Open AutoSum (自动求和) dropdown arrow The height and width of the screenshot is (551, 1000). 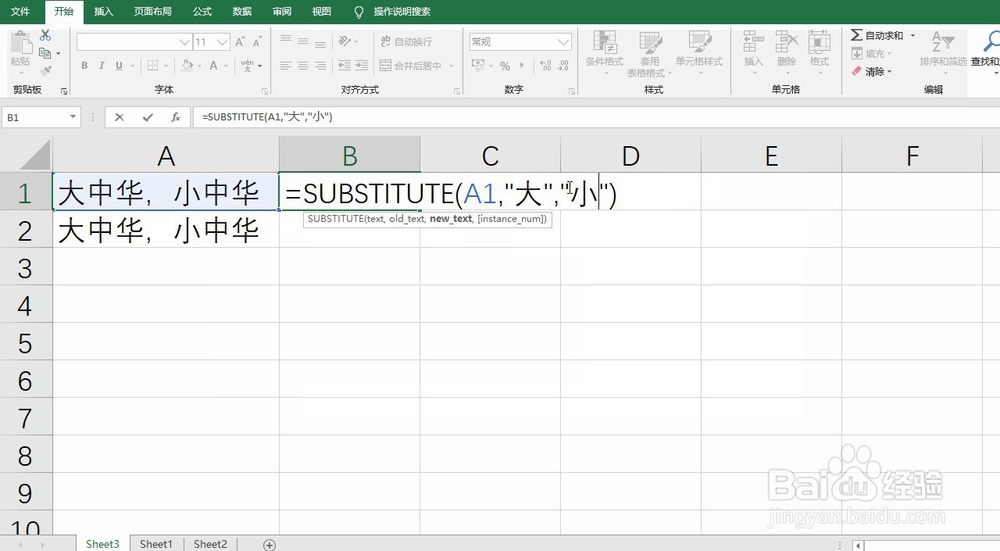coord(913,35)
